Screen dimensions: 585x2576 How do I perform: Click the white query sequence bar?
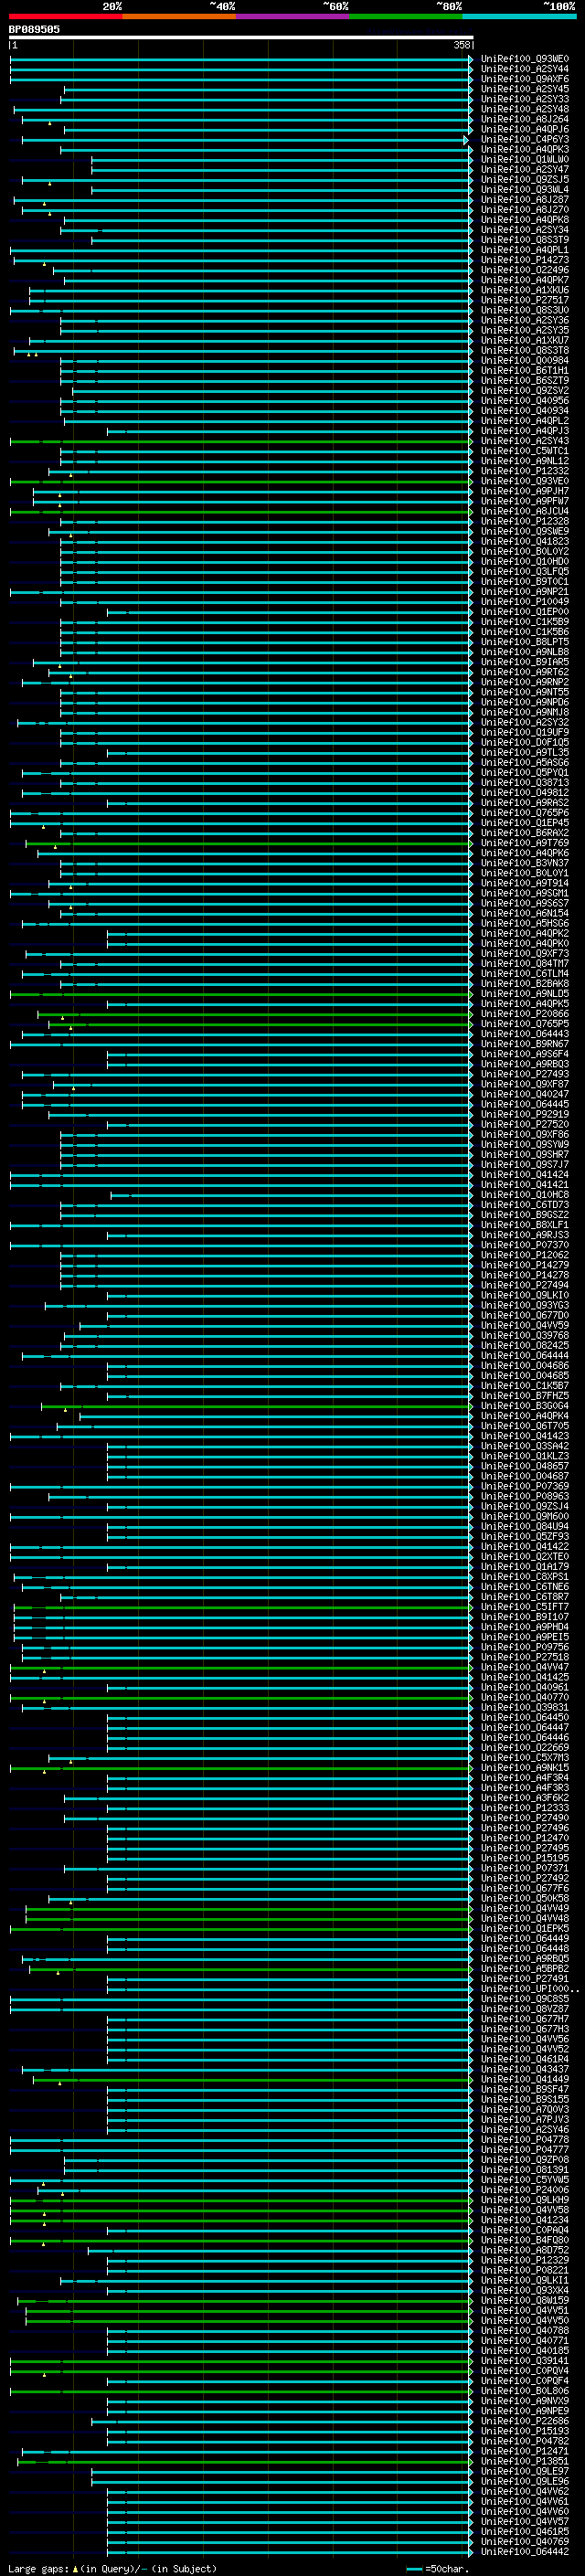[x=241, y=38]
